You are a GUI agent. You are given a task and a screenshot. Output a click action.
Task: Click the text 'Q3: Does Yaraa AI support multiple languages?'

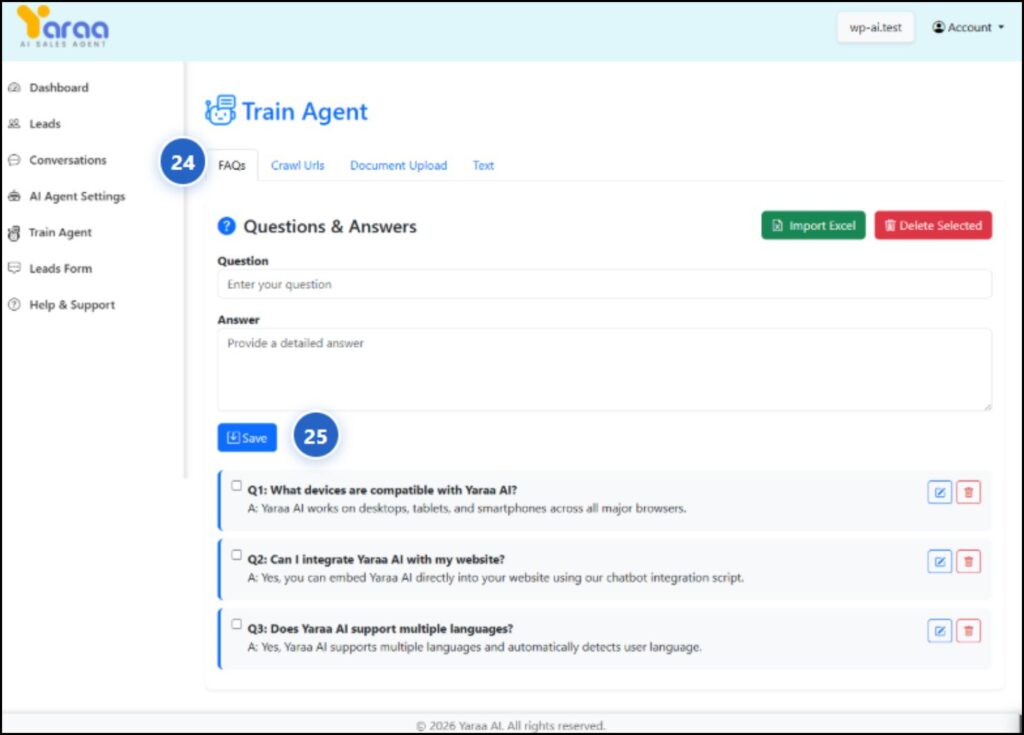[x=380, y=629]
